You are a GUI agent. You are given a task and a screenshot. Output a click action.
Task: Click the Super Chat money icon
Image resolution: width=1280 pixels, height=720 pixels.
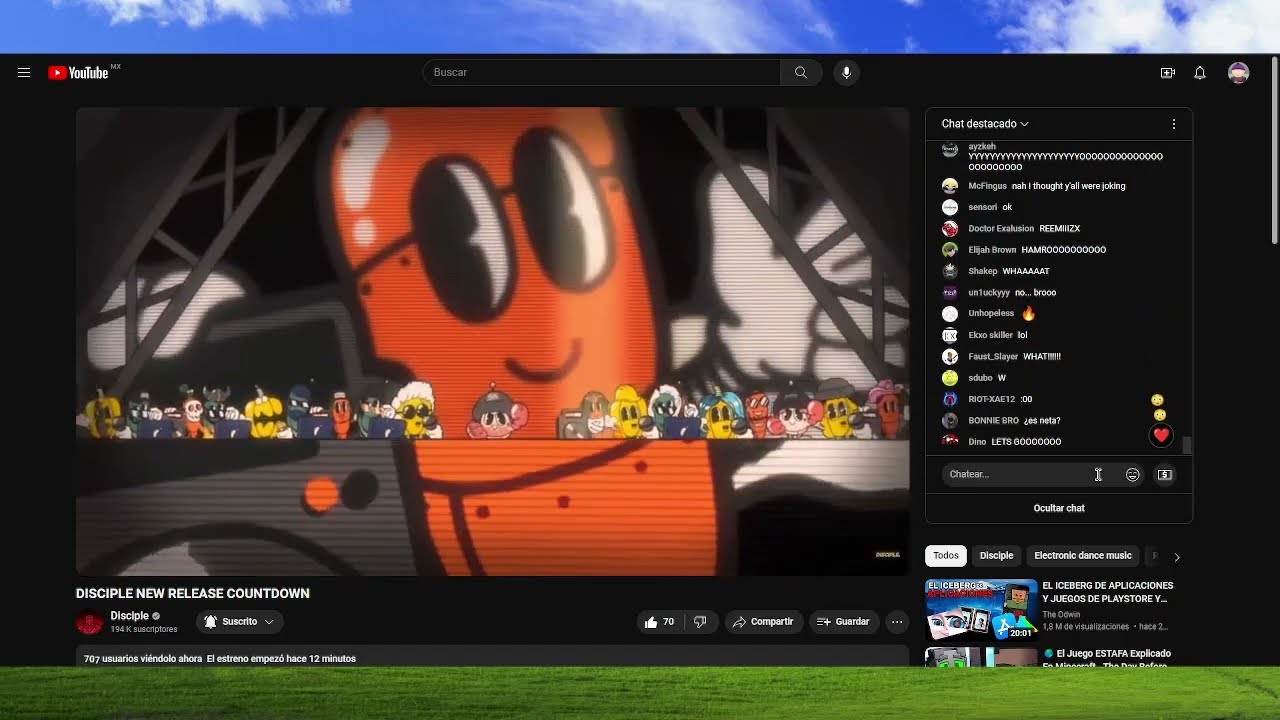(x=1165, y=475)
